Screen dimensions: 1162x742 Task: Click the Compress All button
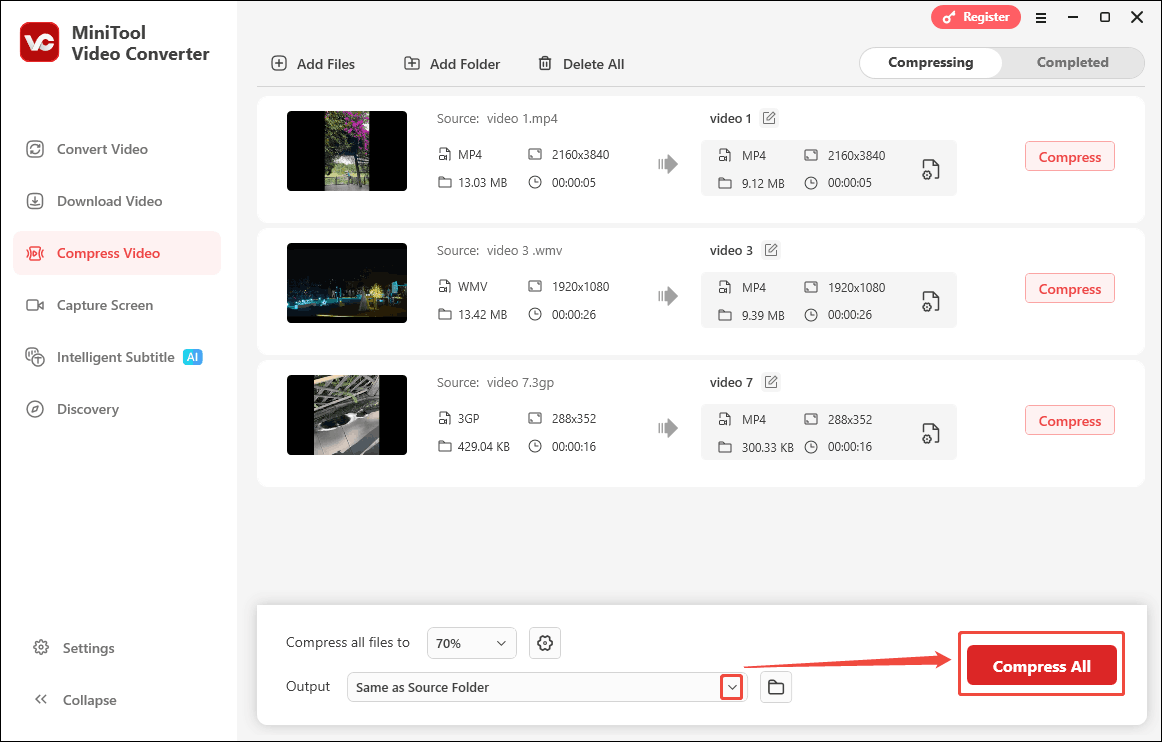pos(1041,664)
